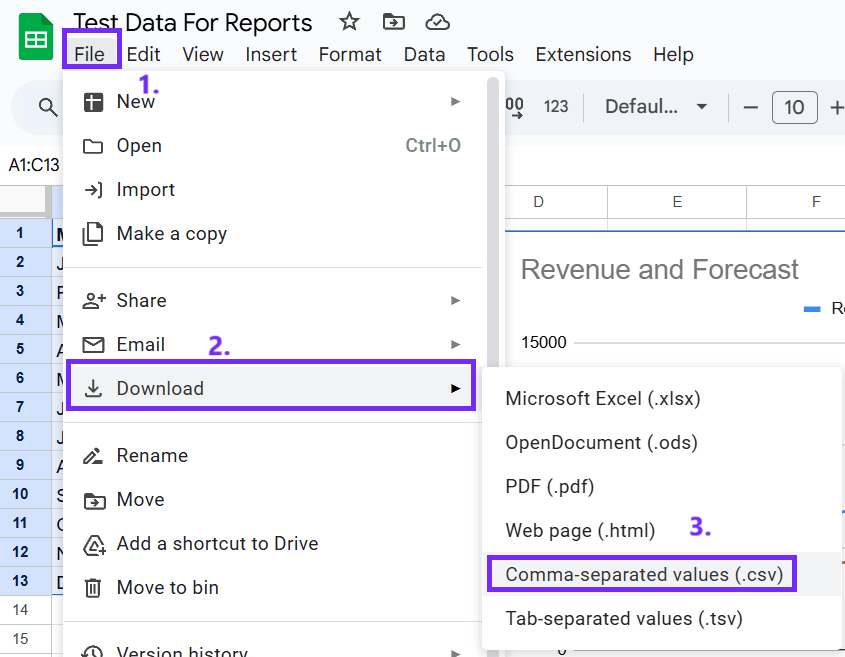
Task: Rename spreadsheet via the pencil icon
Action: click(x=92, y=455)
